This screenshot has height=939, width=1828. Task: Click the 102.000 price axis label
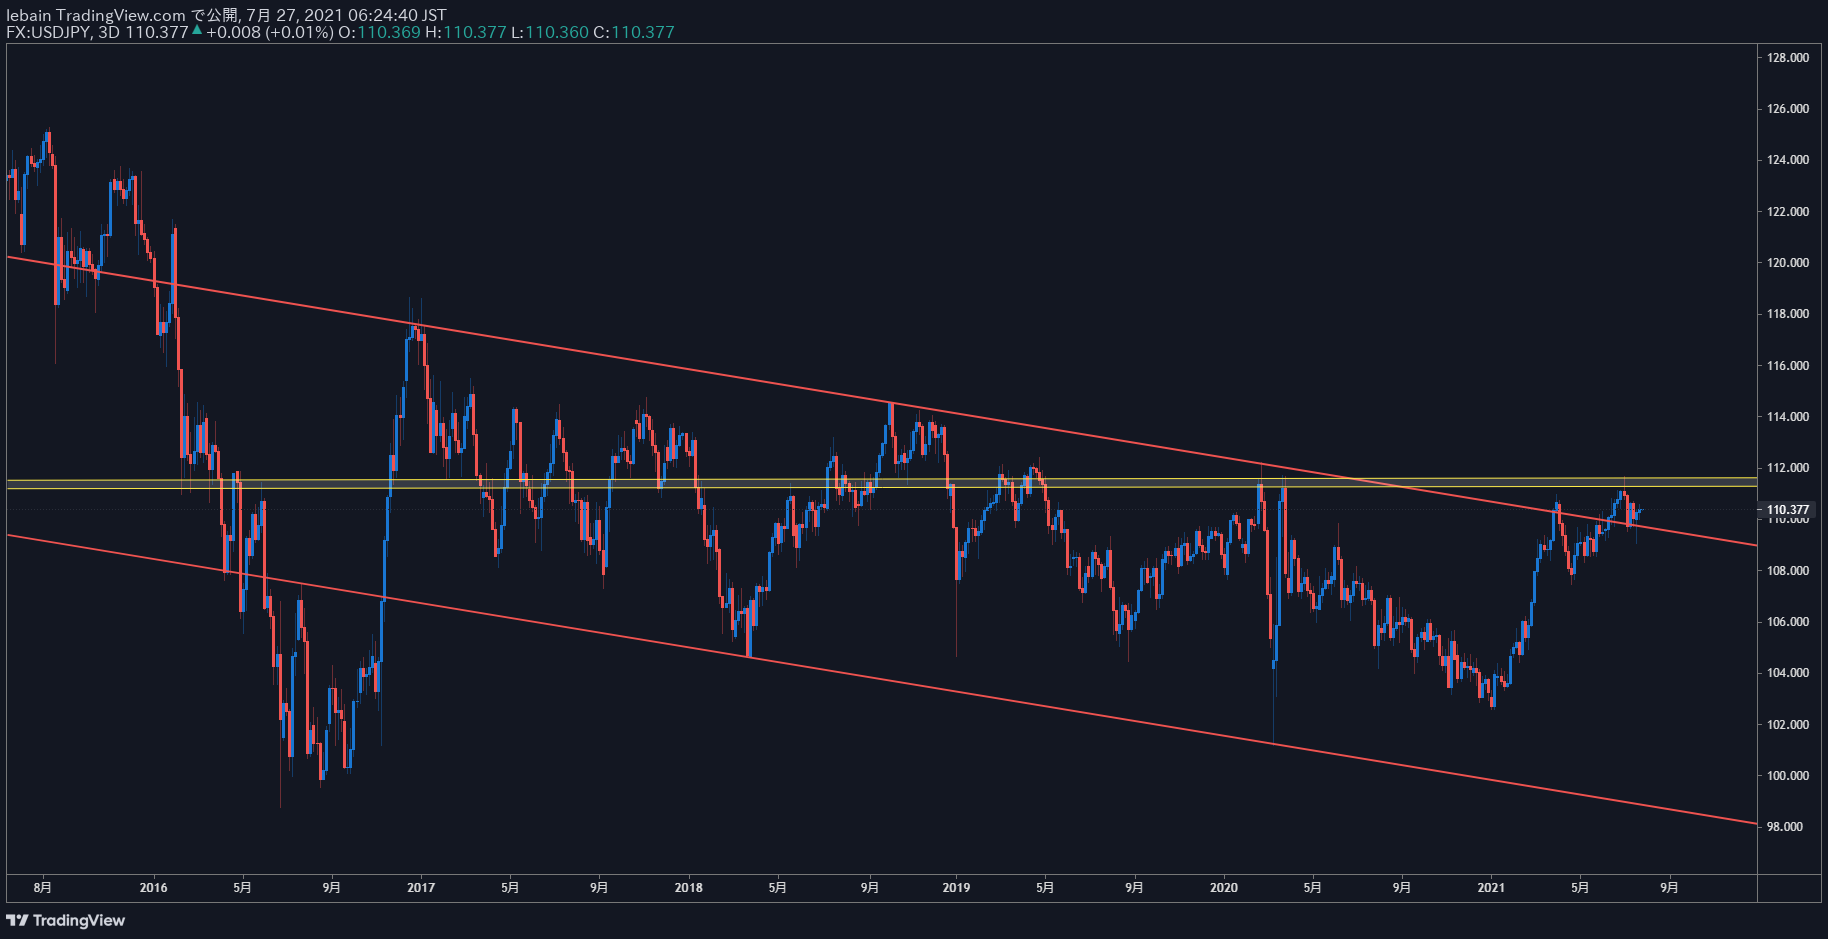1788,725
